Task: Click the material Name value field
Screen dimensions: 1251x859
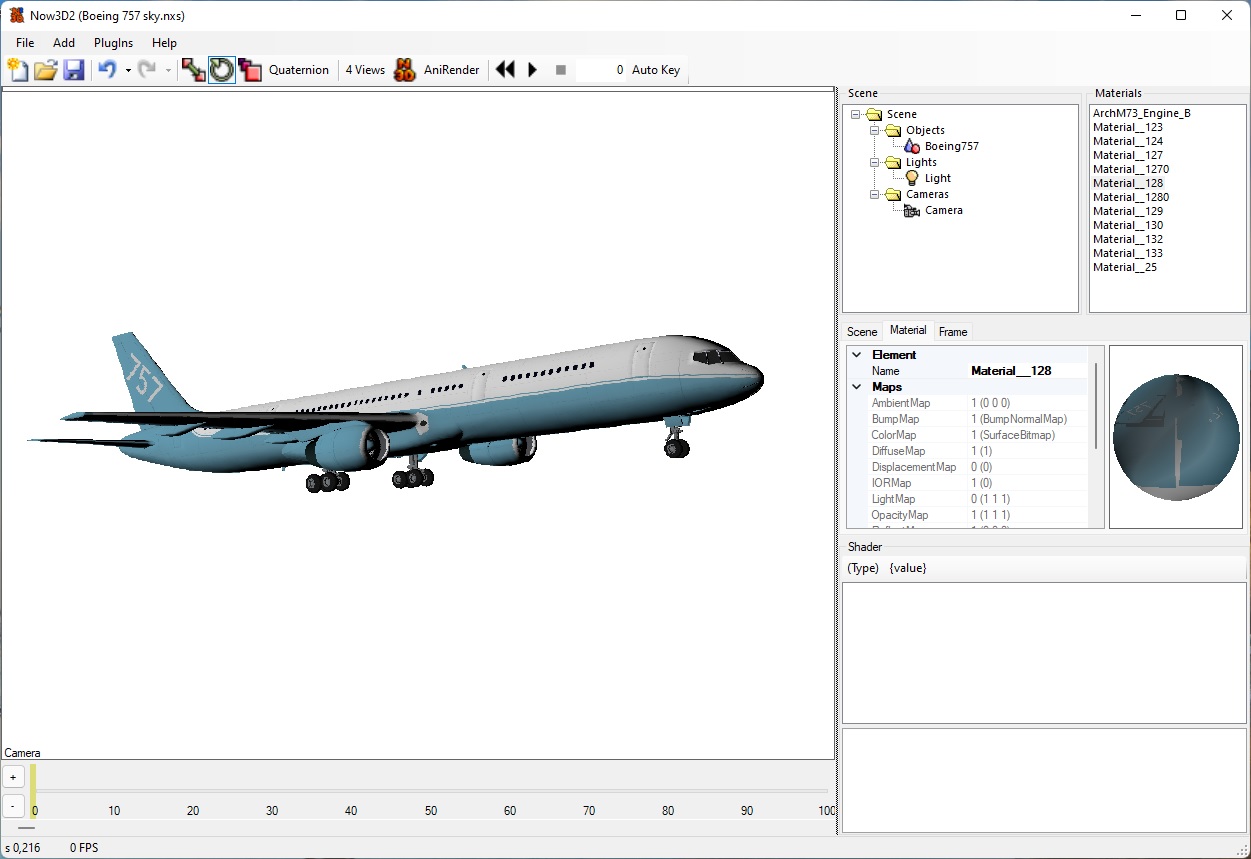Action: pos(1028,371)
